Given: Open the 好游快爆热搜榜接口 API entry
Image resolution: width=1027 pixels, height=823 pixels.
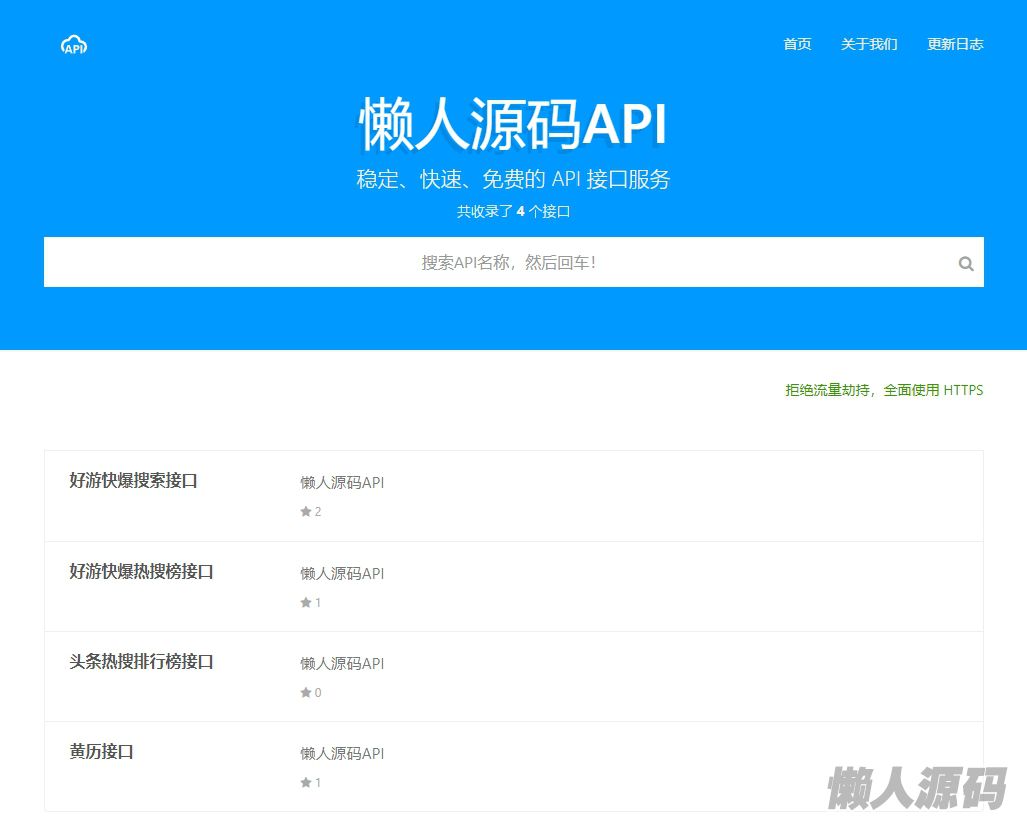Looking at the screenshot, I should (141, 572).
